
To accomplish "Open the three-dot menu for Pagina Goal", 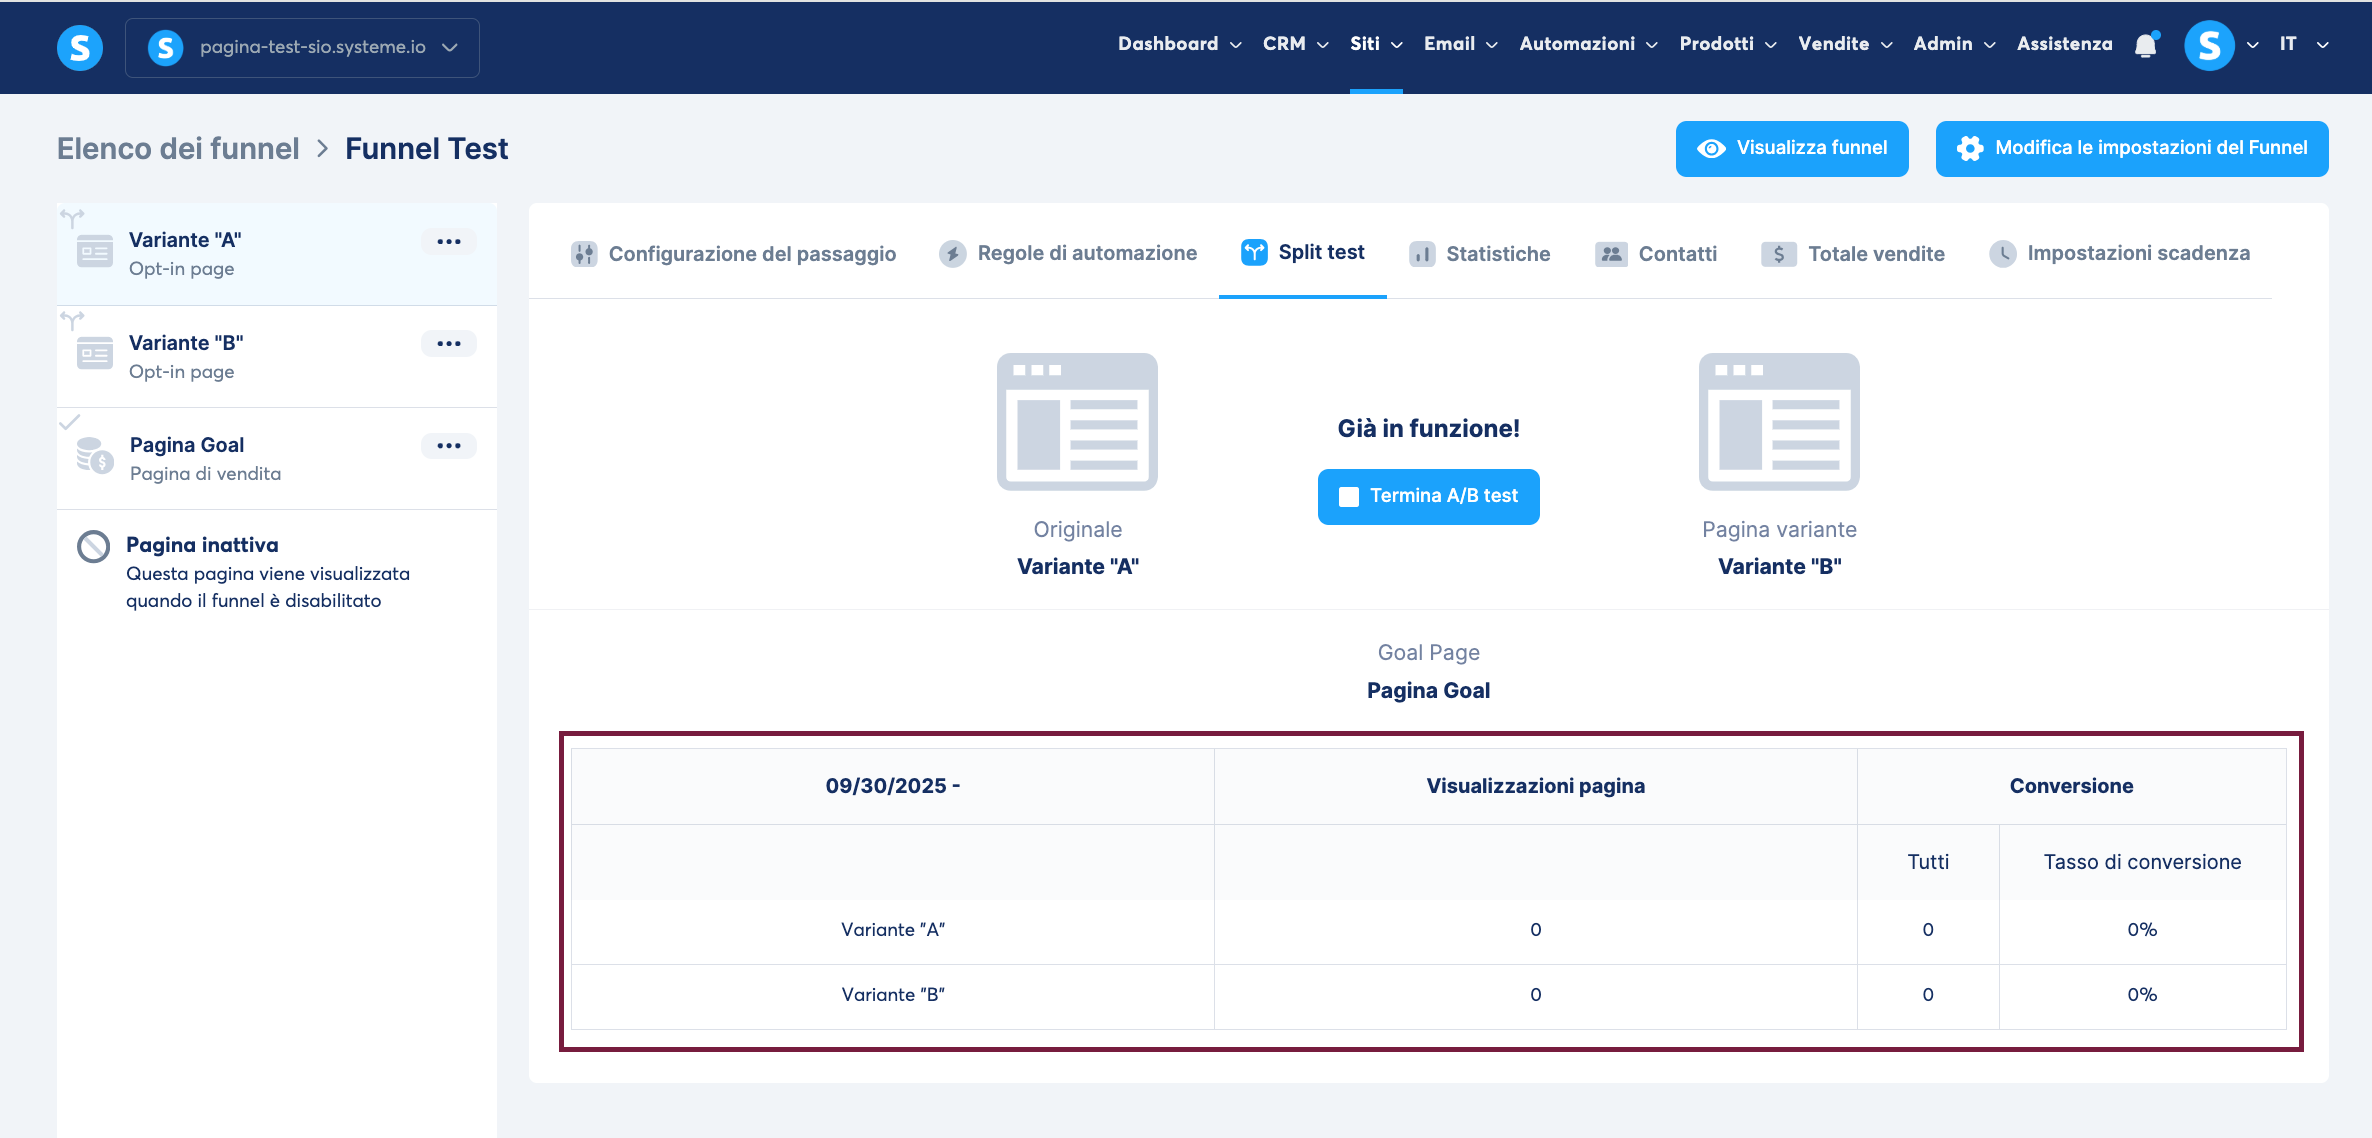I will pos(449,446).
